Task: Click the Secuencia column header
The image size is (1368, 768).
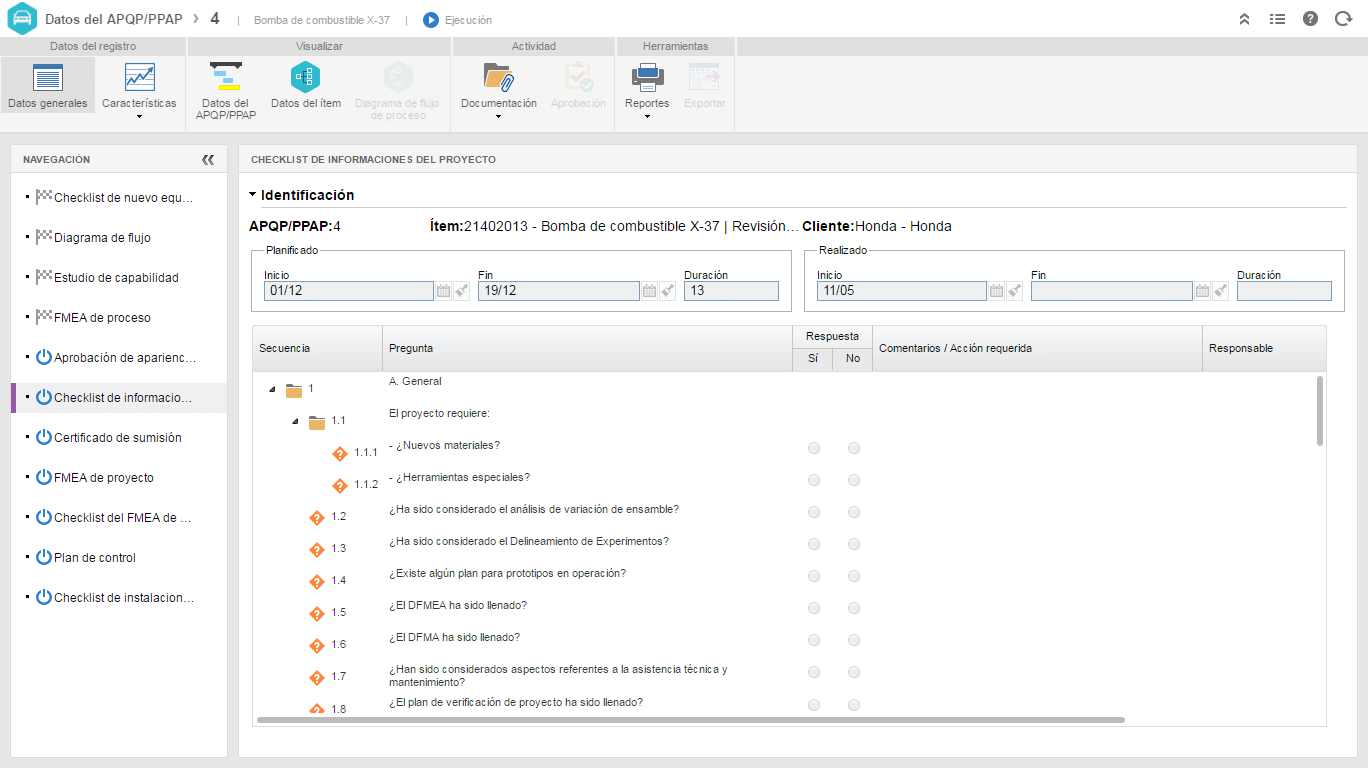Action: click(317, 348)
